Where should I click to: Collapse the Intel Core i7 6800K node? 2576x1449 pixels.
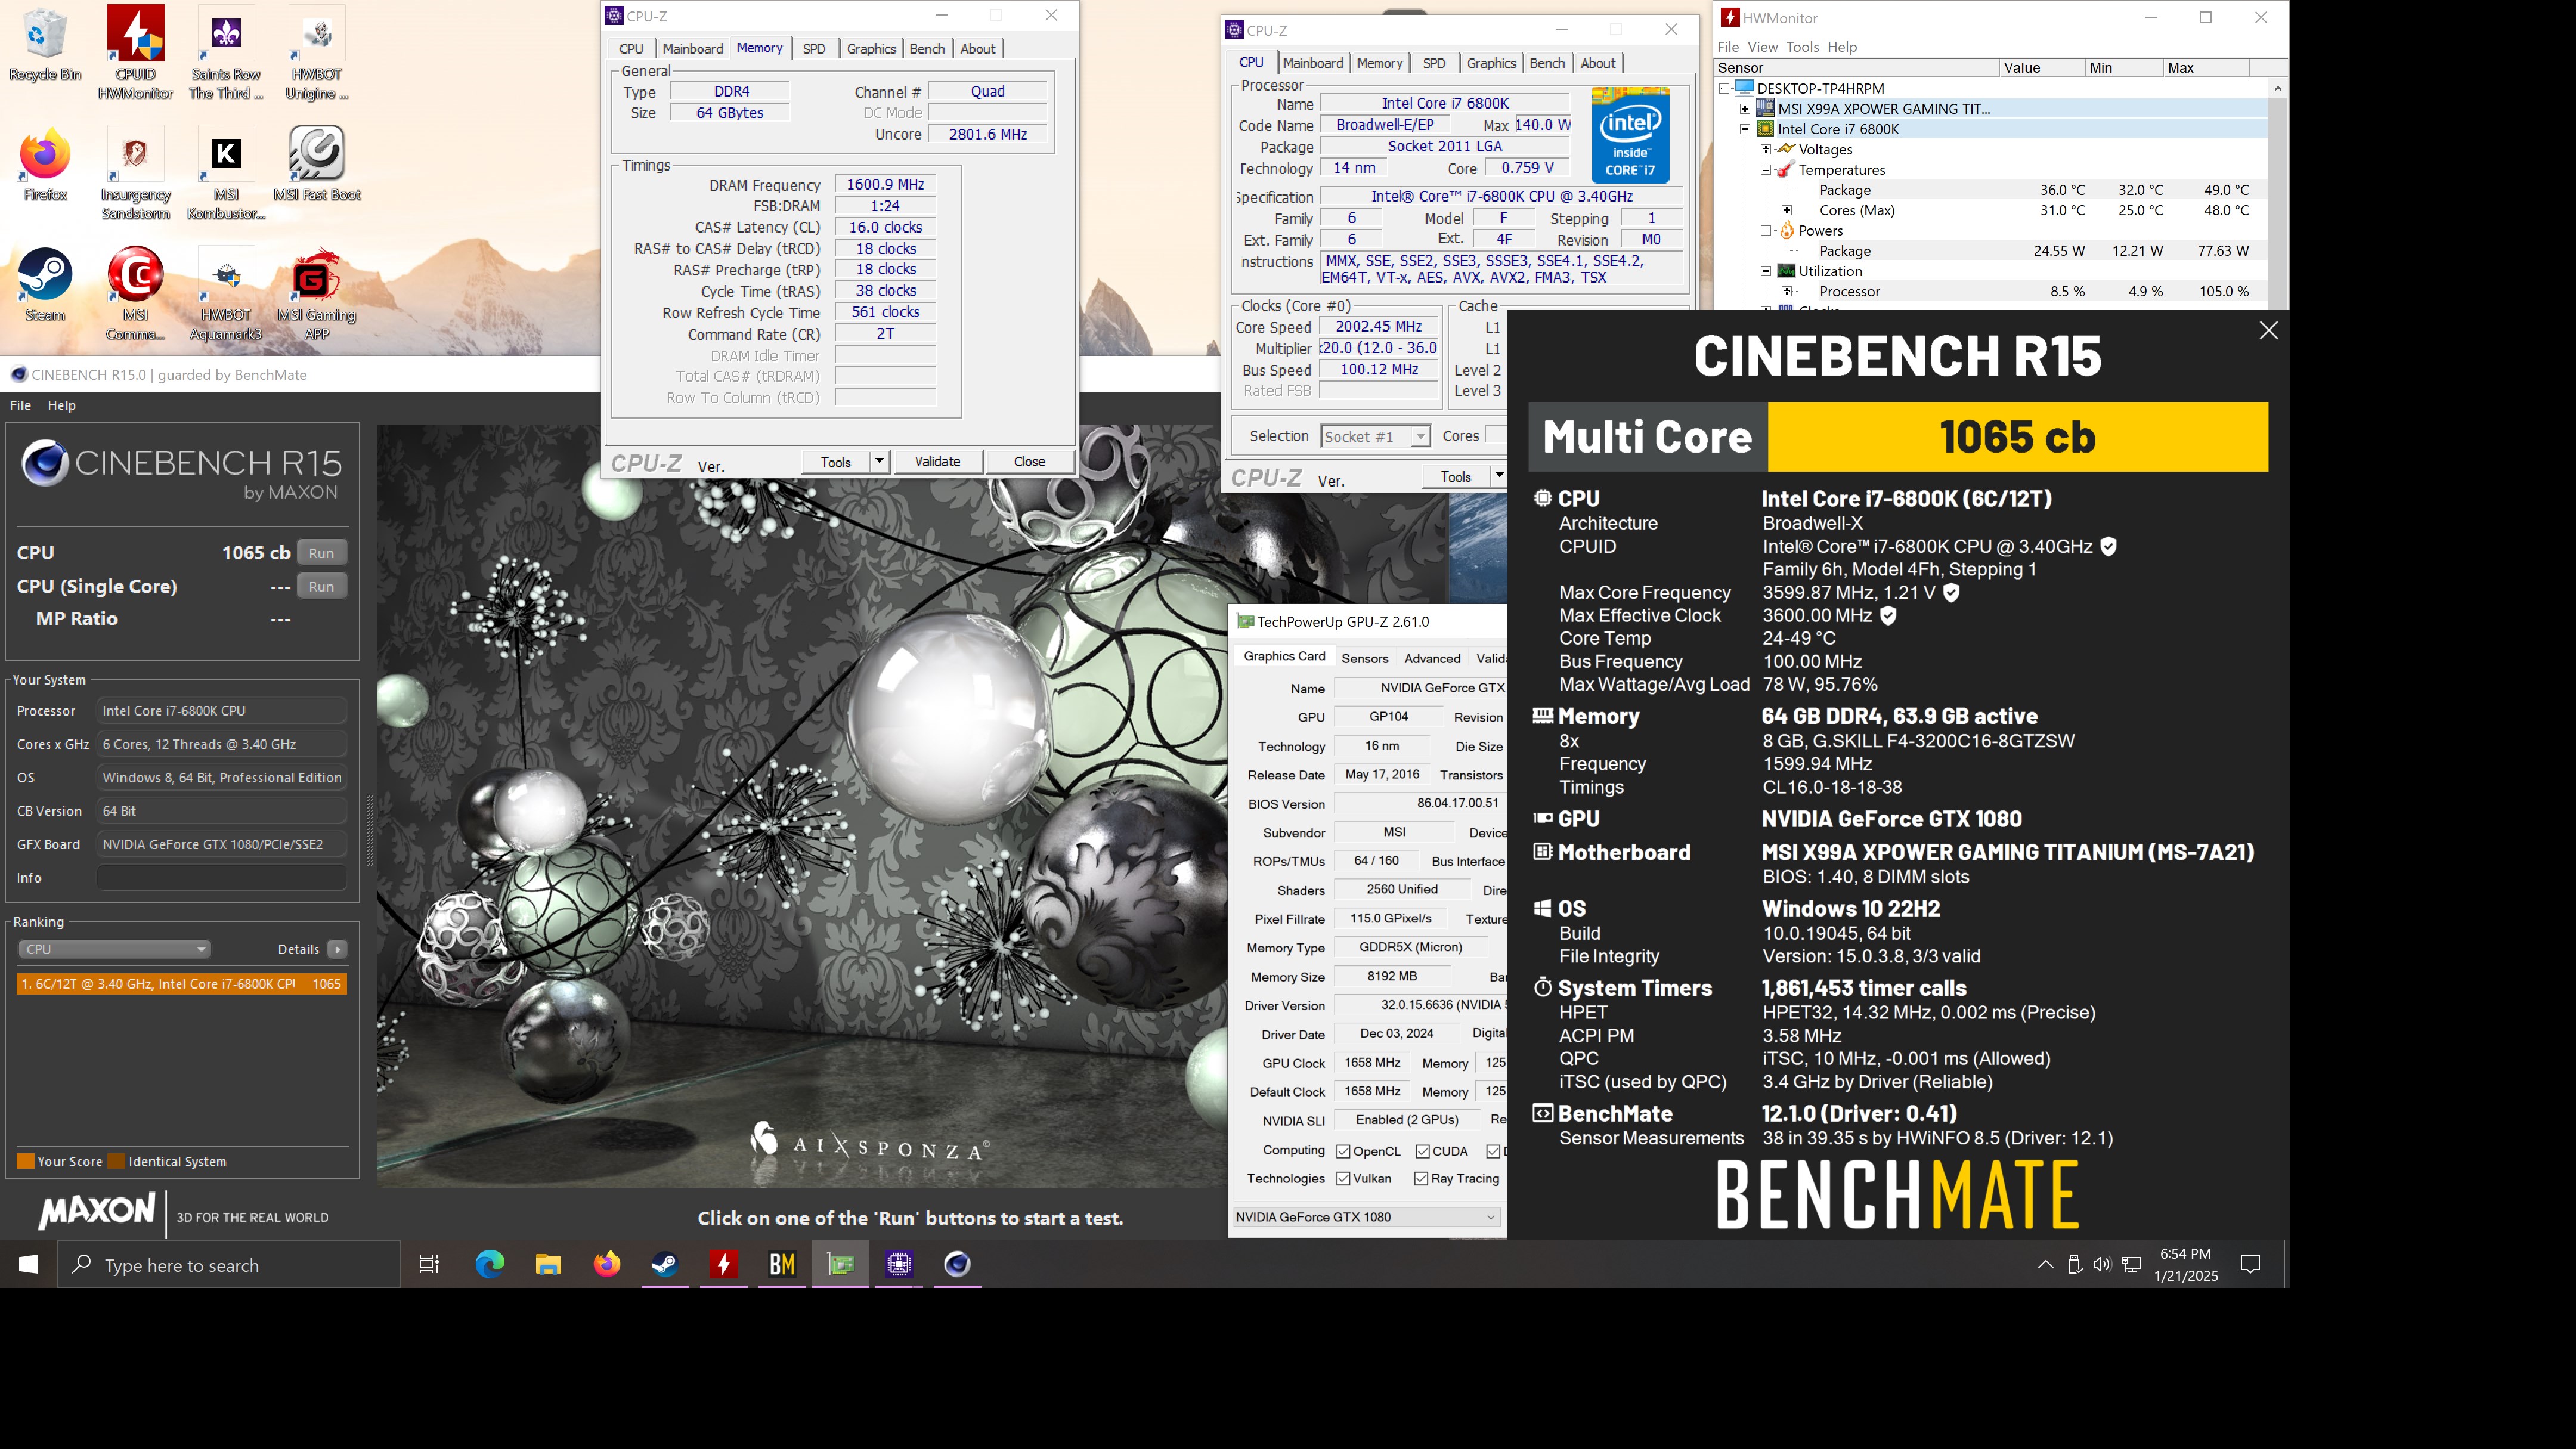1745,129
